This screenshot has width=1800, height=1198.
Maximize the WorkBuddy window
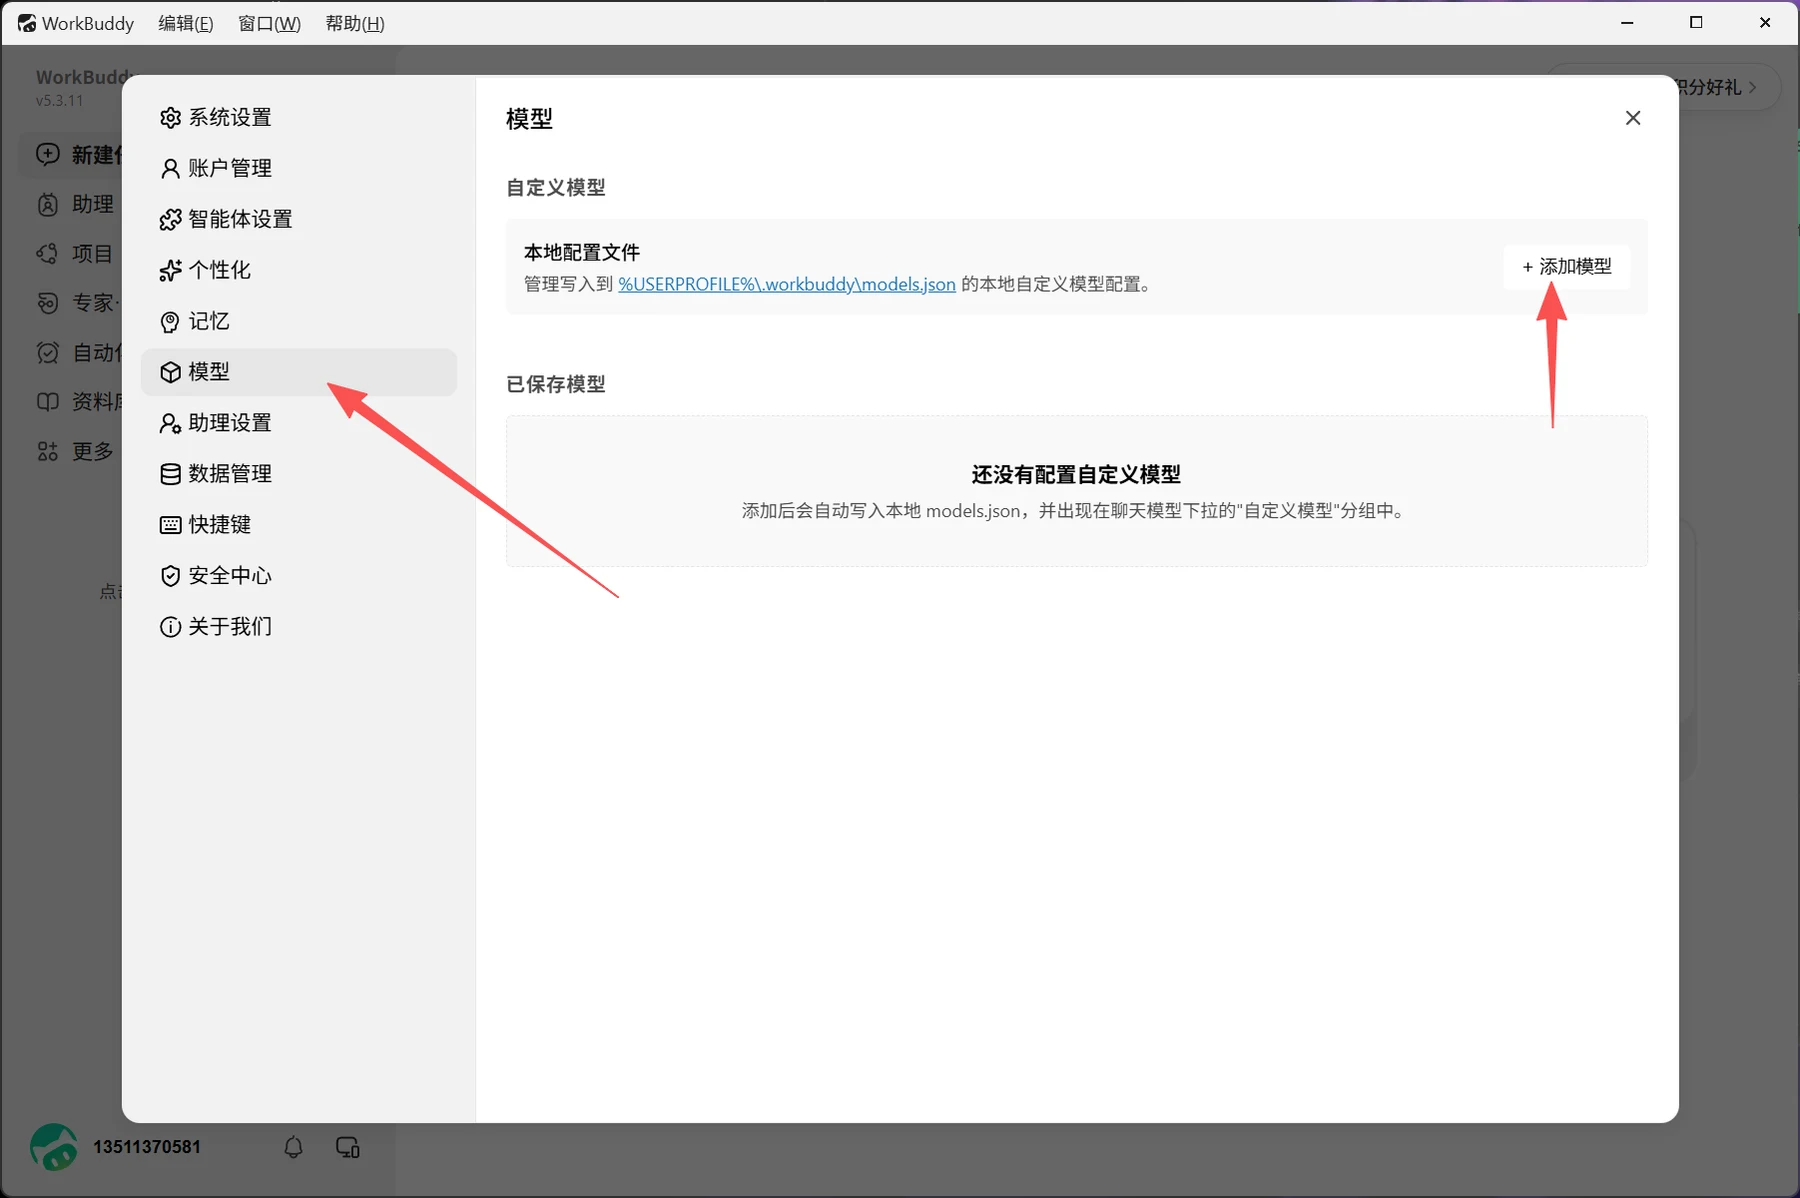(1696, 22)
